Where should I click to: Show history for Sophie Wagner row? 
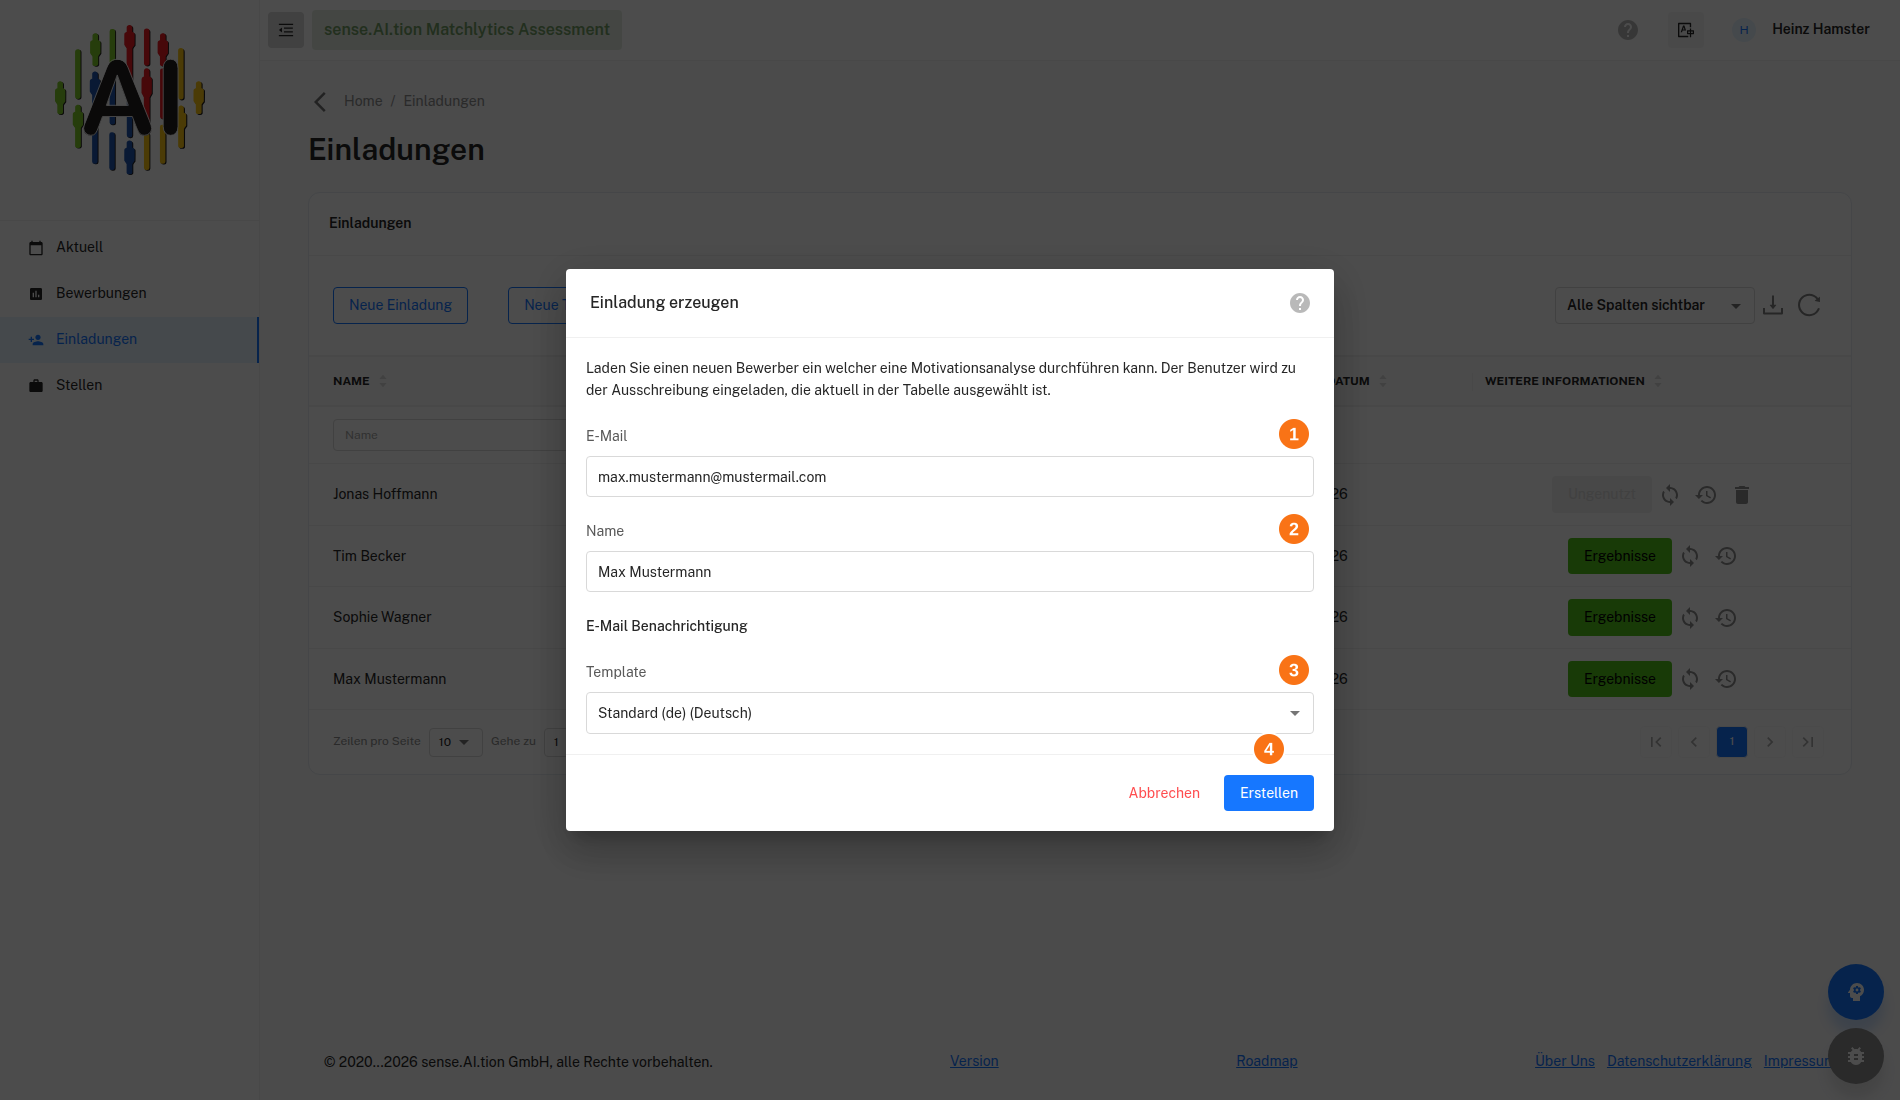pyautogui.click(x=1726, y=618)
